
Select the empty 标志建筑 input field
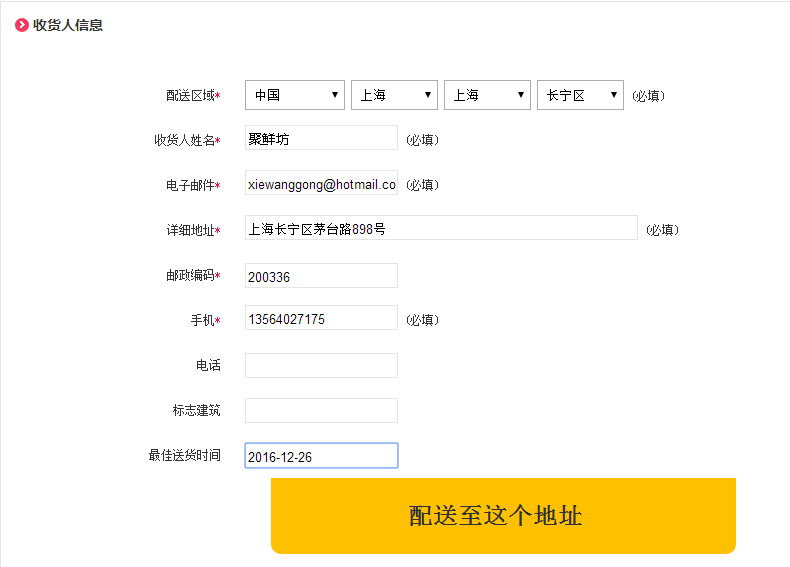[x=321, y=410]
